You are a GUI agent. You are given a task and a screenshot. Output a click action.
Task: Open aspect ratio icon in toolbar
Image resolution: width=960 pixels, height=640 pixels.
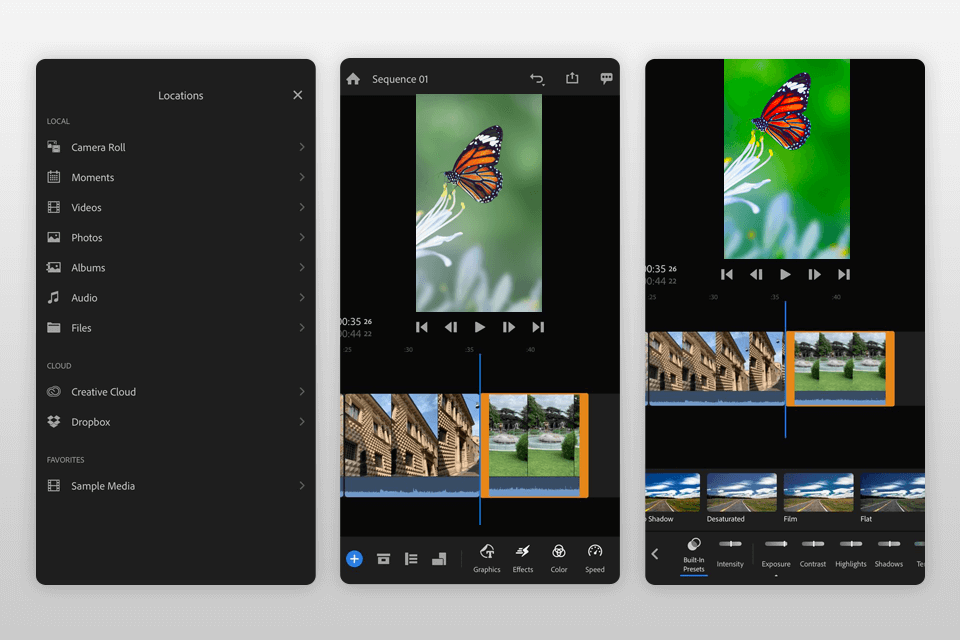click(439, 559)
